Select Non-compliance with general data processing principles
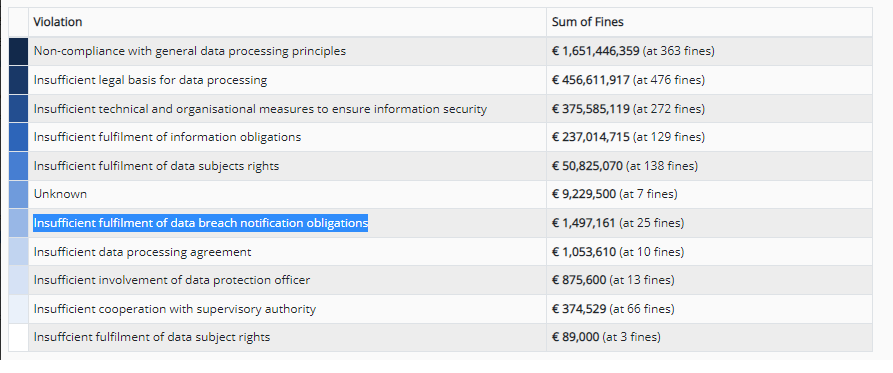This screenshot has height=373, width=893. tap(190, 51)
